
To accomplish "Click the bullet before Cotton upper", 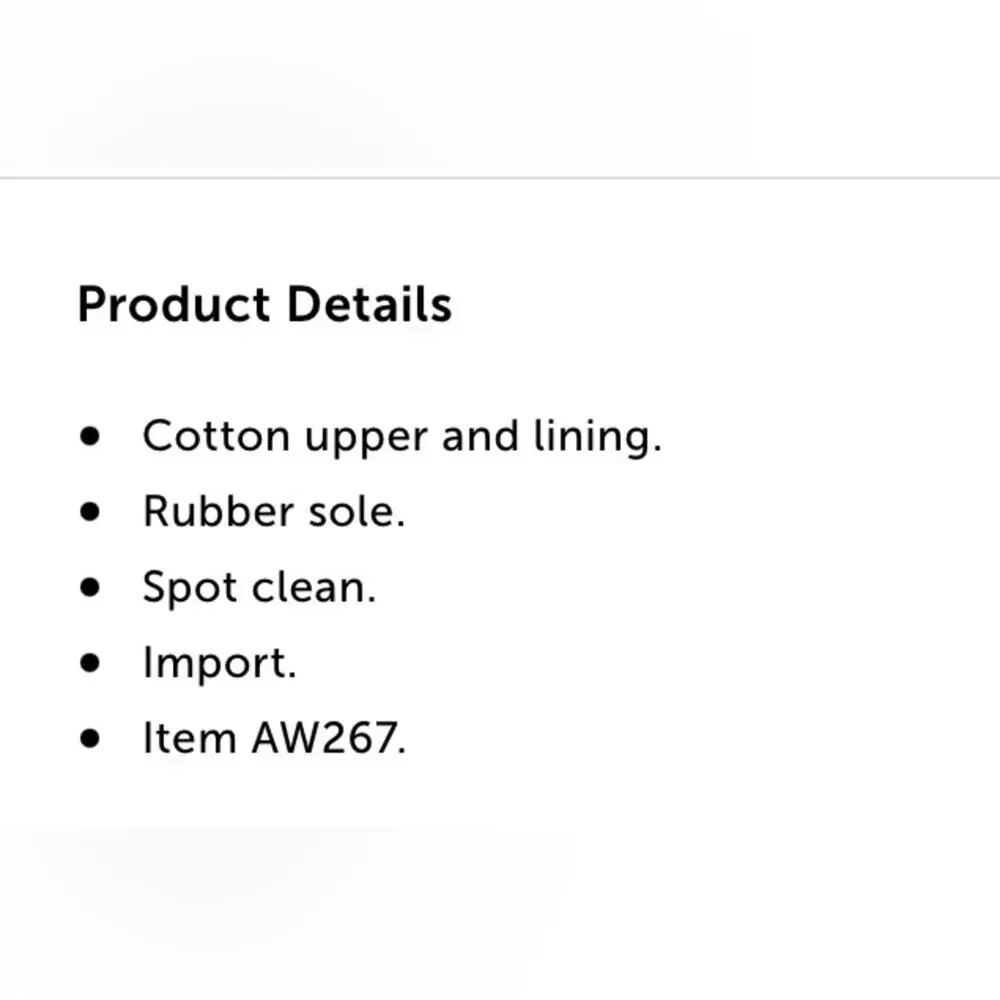I will coord(90,436).
